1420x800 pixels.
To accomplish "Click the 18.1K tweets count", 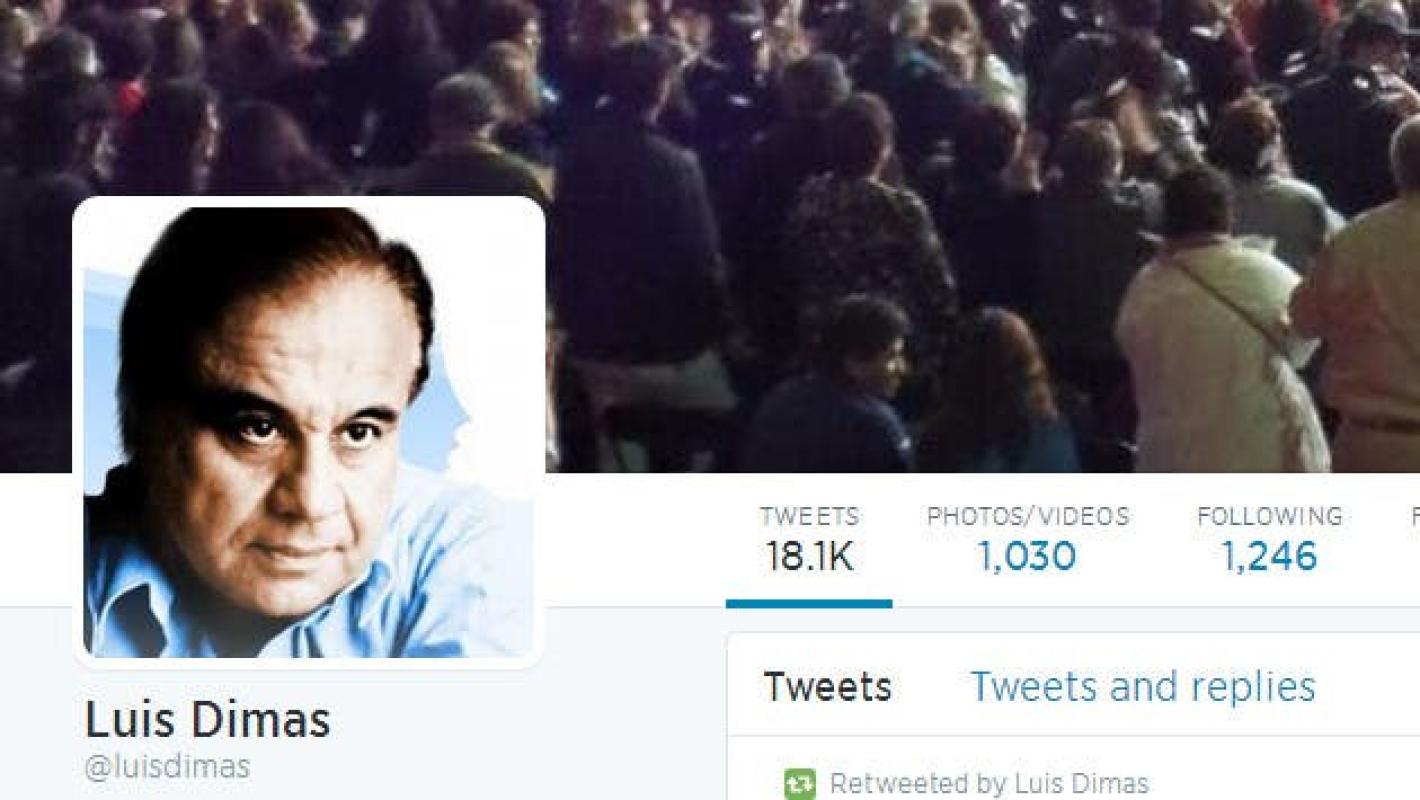I will click(809, 557).
